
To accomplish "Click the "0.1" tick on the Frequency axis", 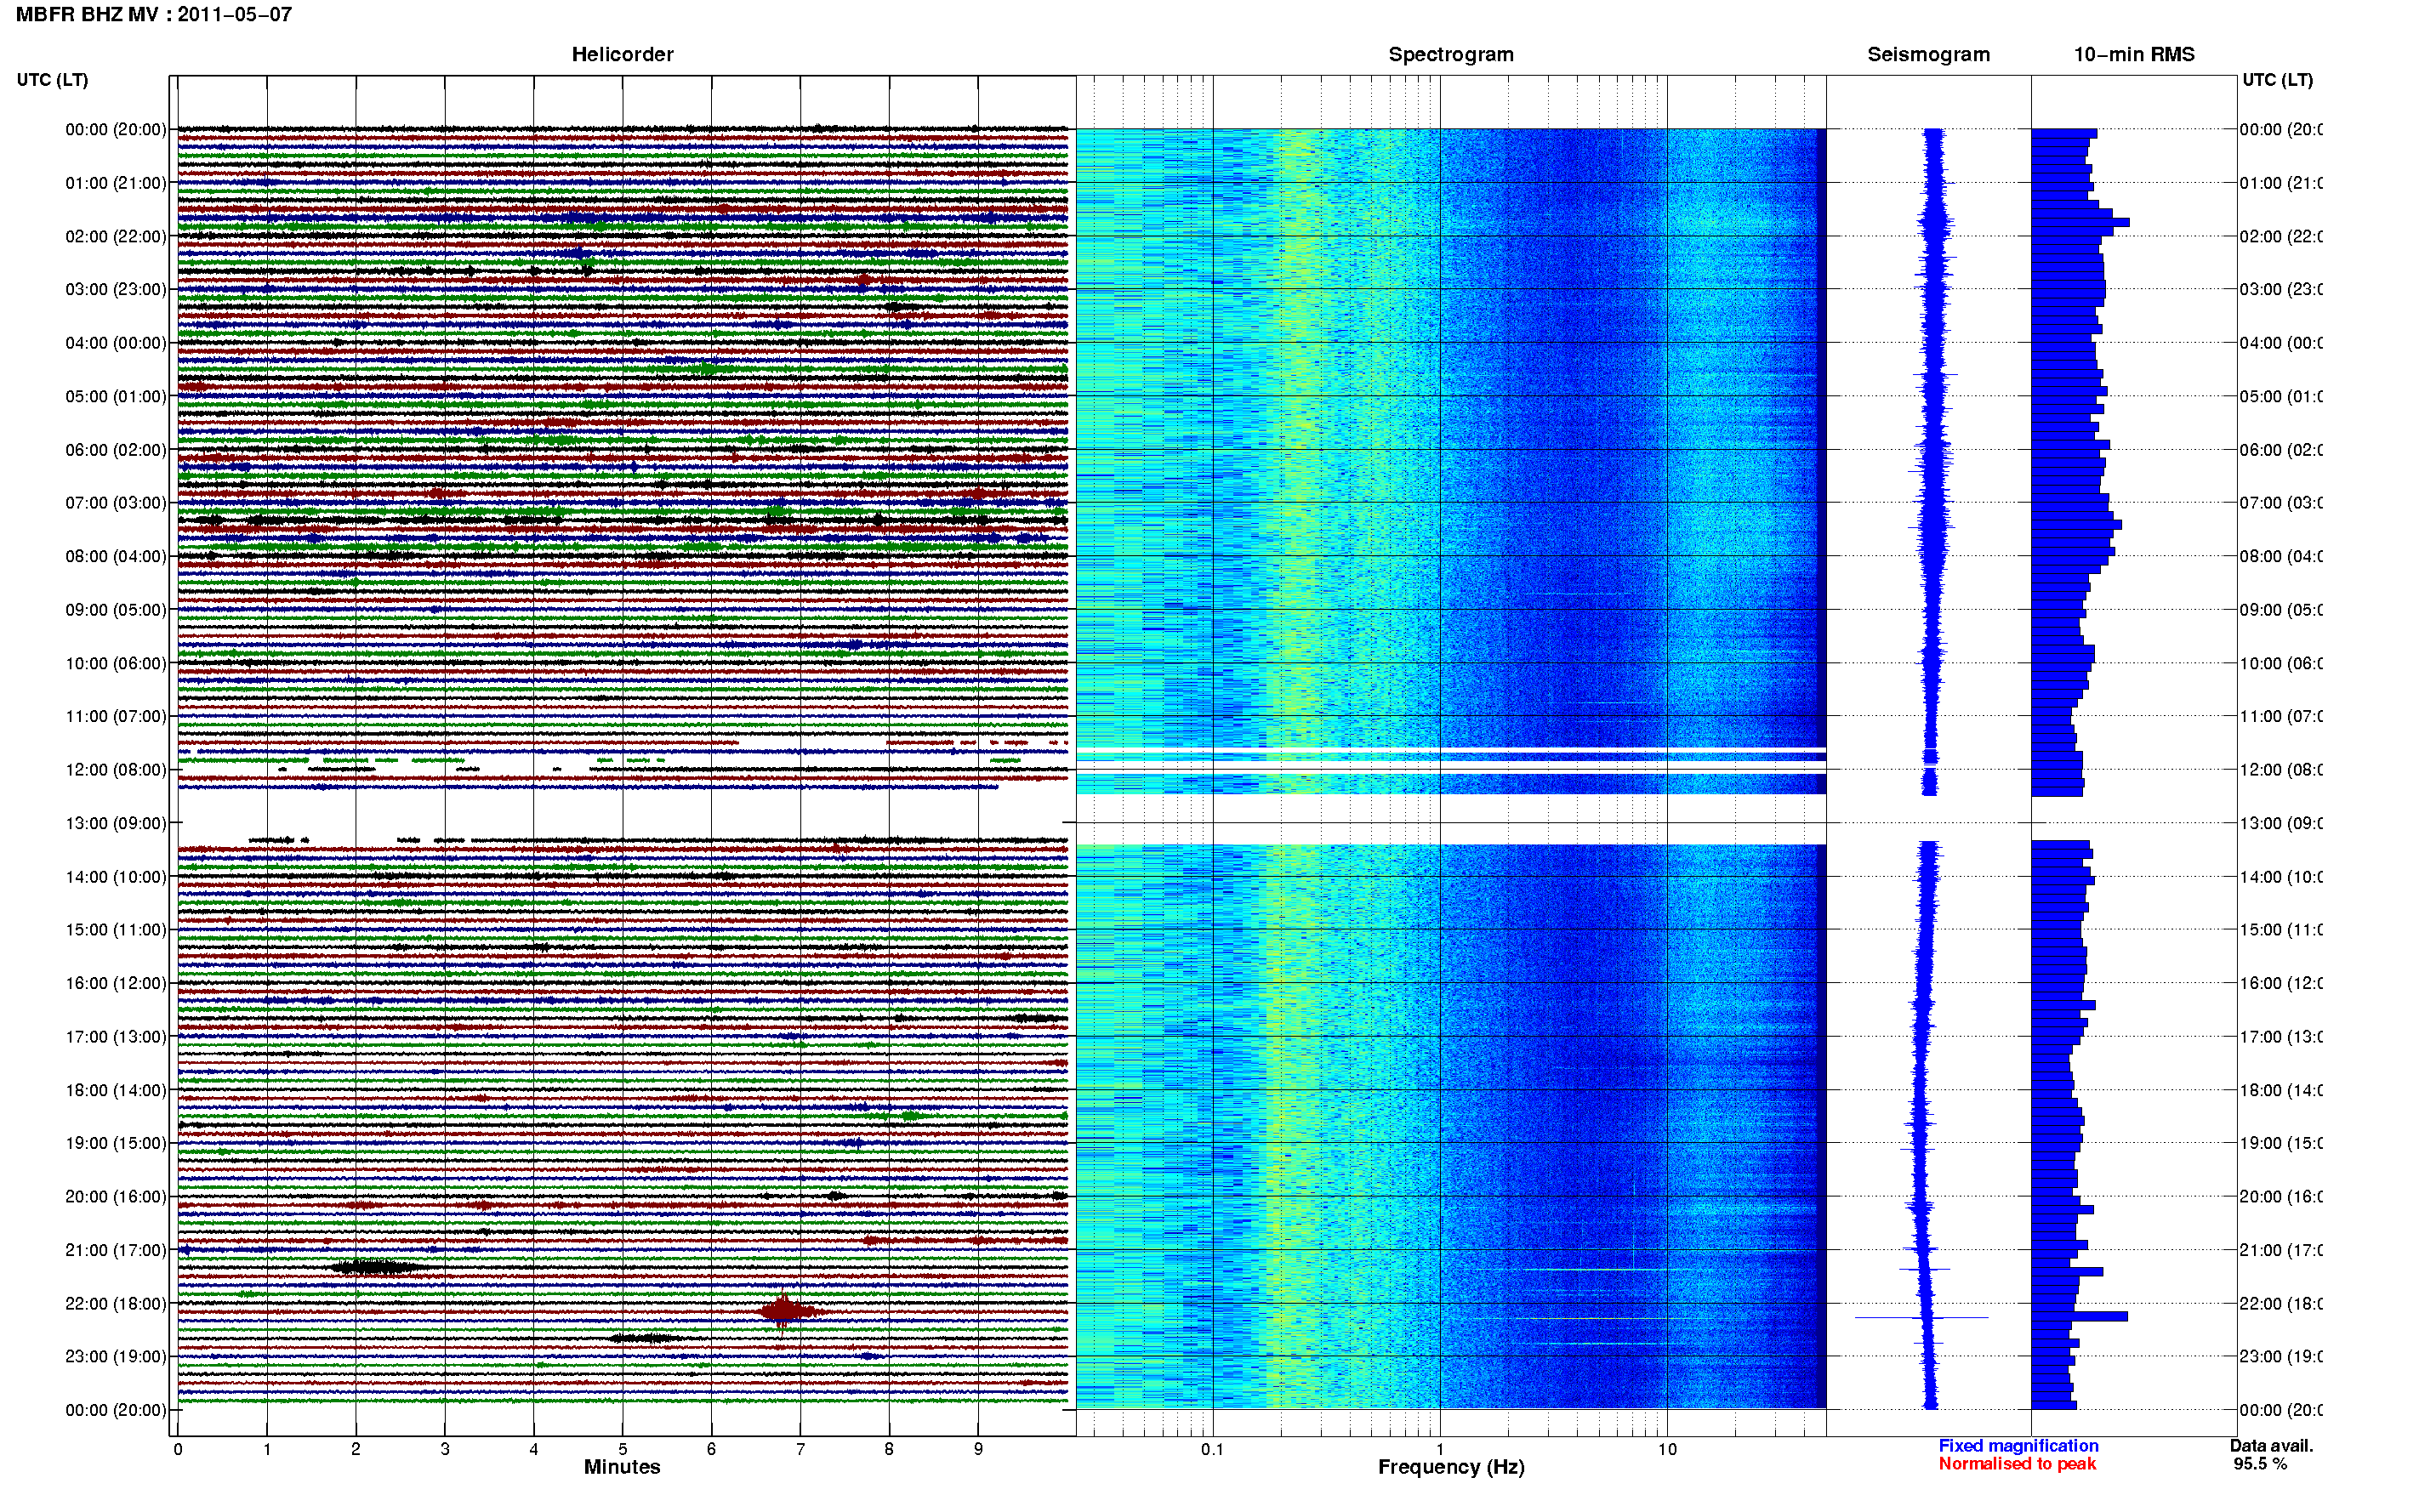I will (x=1213, y=1449).
